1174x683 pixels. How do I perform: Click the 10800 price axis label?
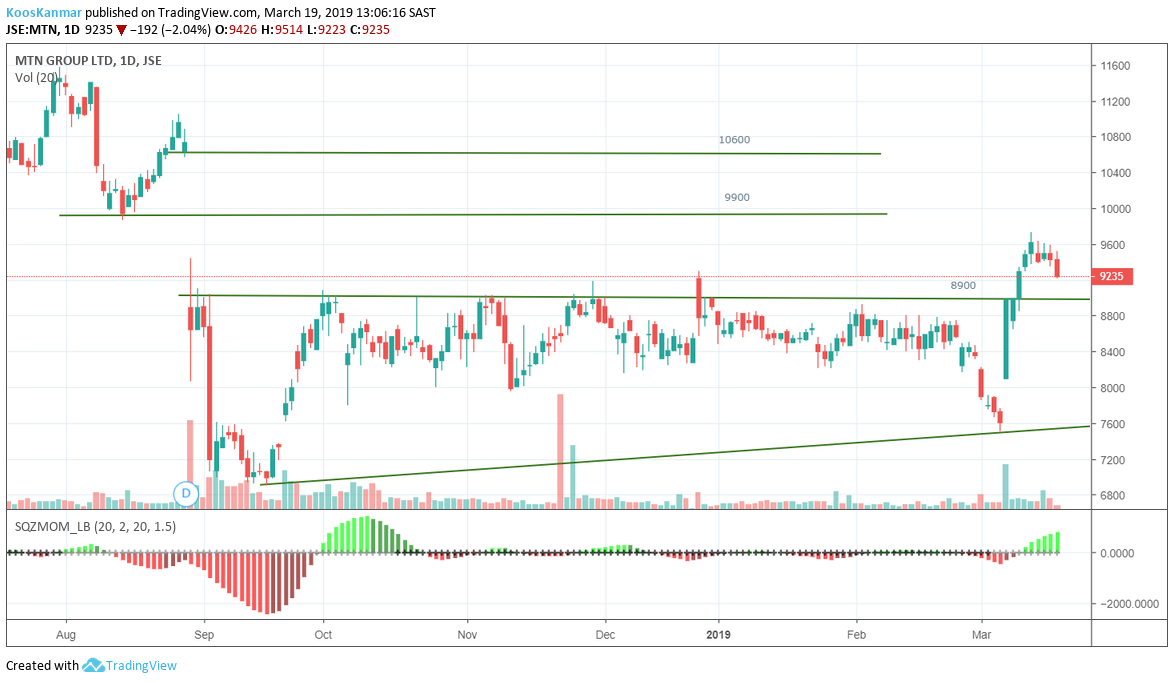coord(1115,137)
